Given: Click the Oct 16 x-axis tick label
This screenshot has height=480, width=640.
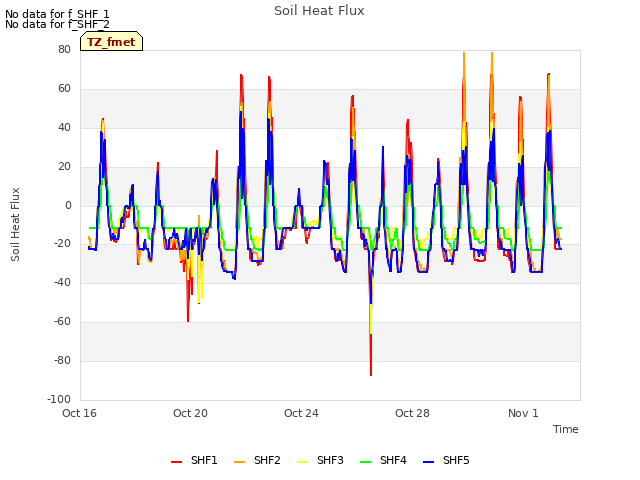Looking at the screenshot, I should [79, 413].
